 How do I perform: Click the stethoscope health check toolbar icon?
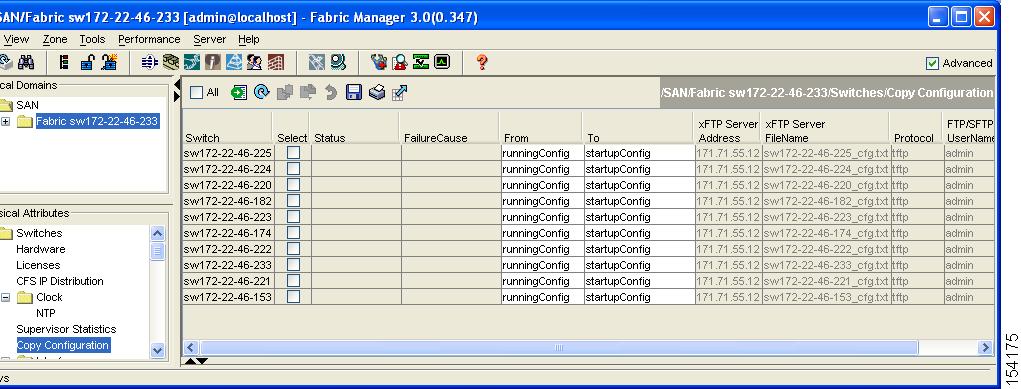[378, 63]
